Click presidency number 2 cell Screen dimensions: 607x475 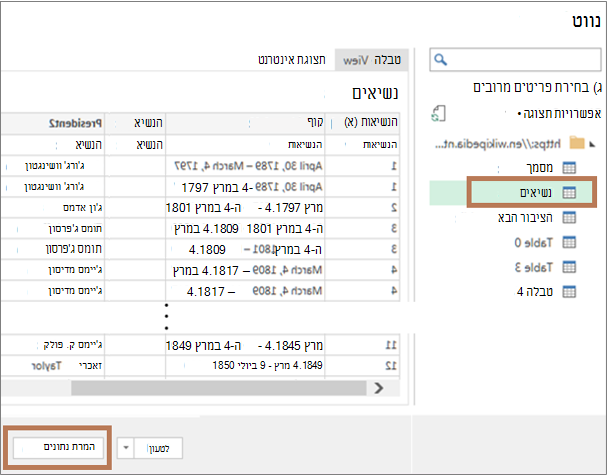click(363, 208)
